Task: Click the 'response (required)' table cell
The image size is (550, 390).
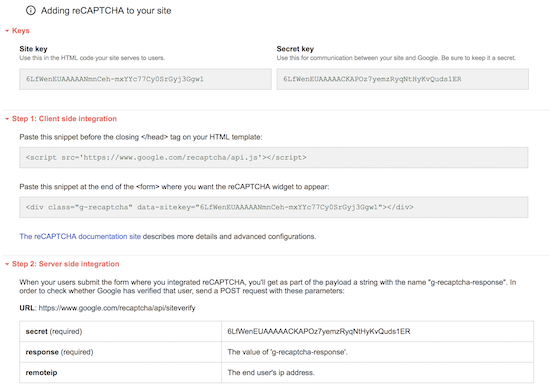Action: pyautogui.click(x=120, y=352)
